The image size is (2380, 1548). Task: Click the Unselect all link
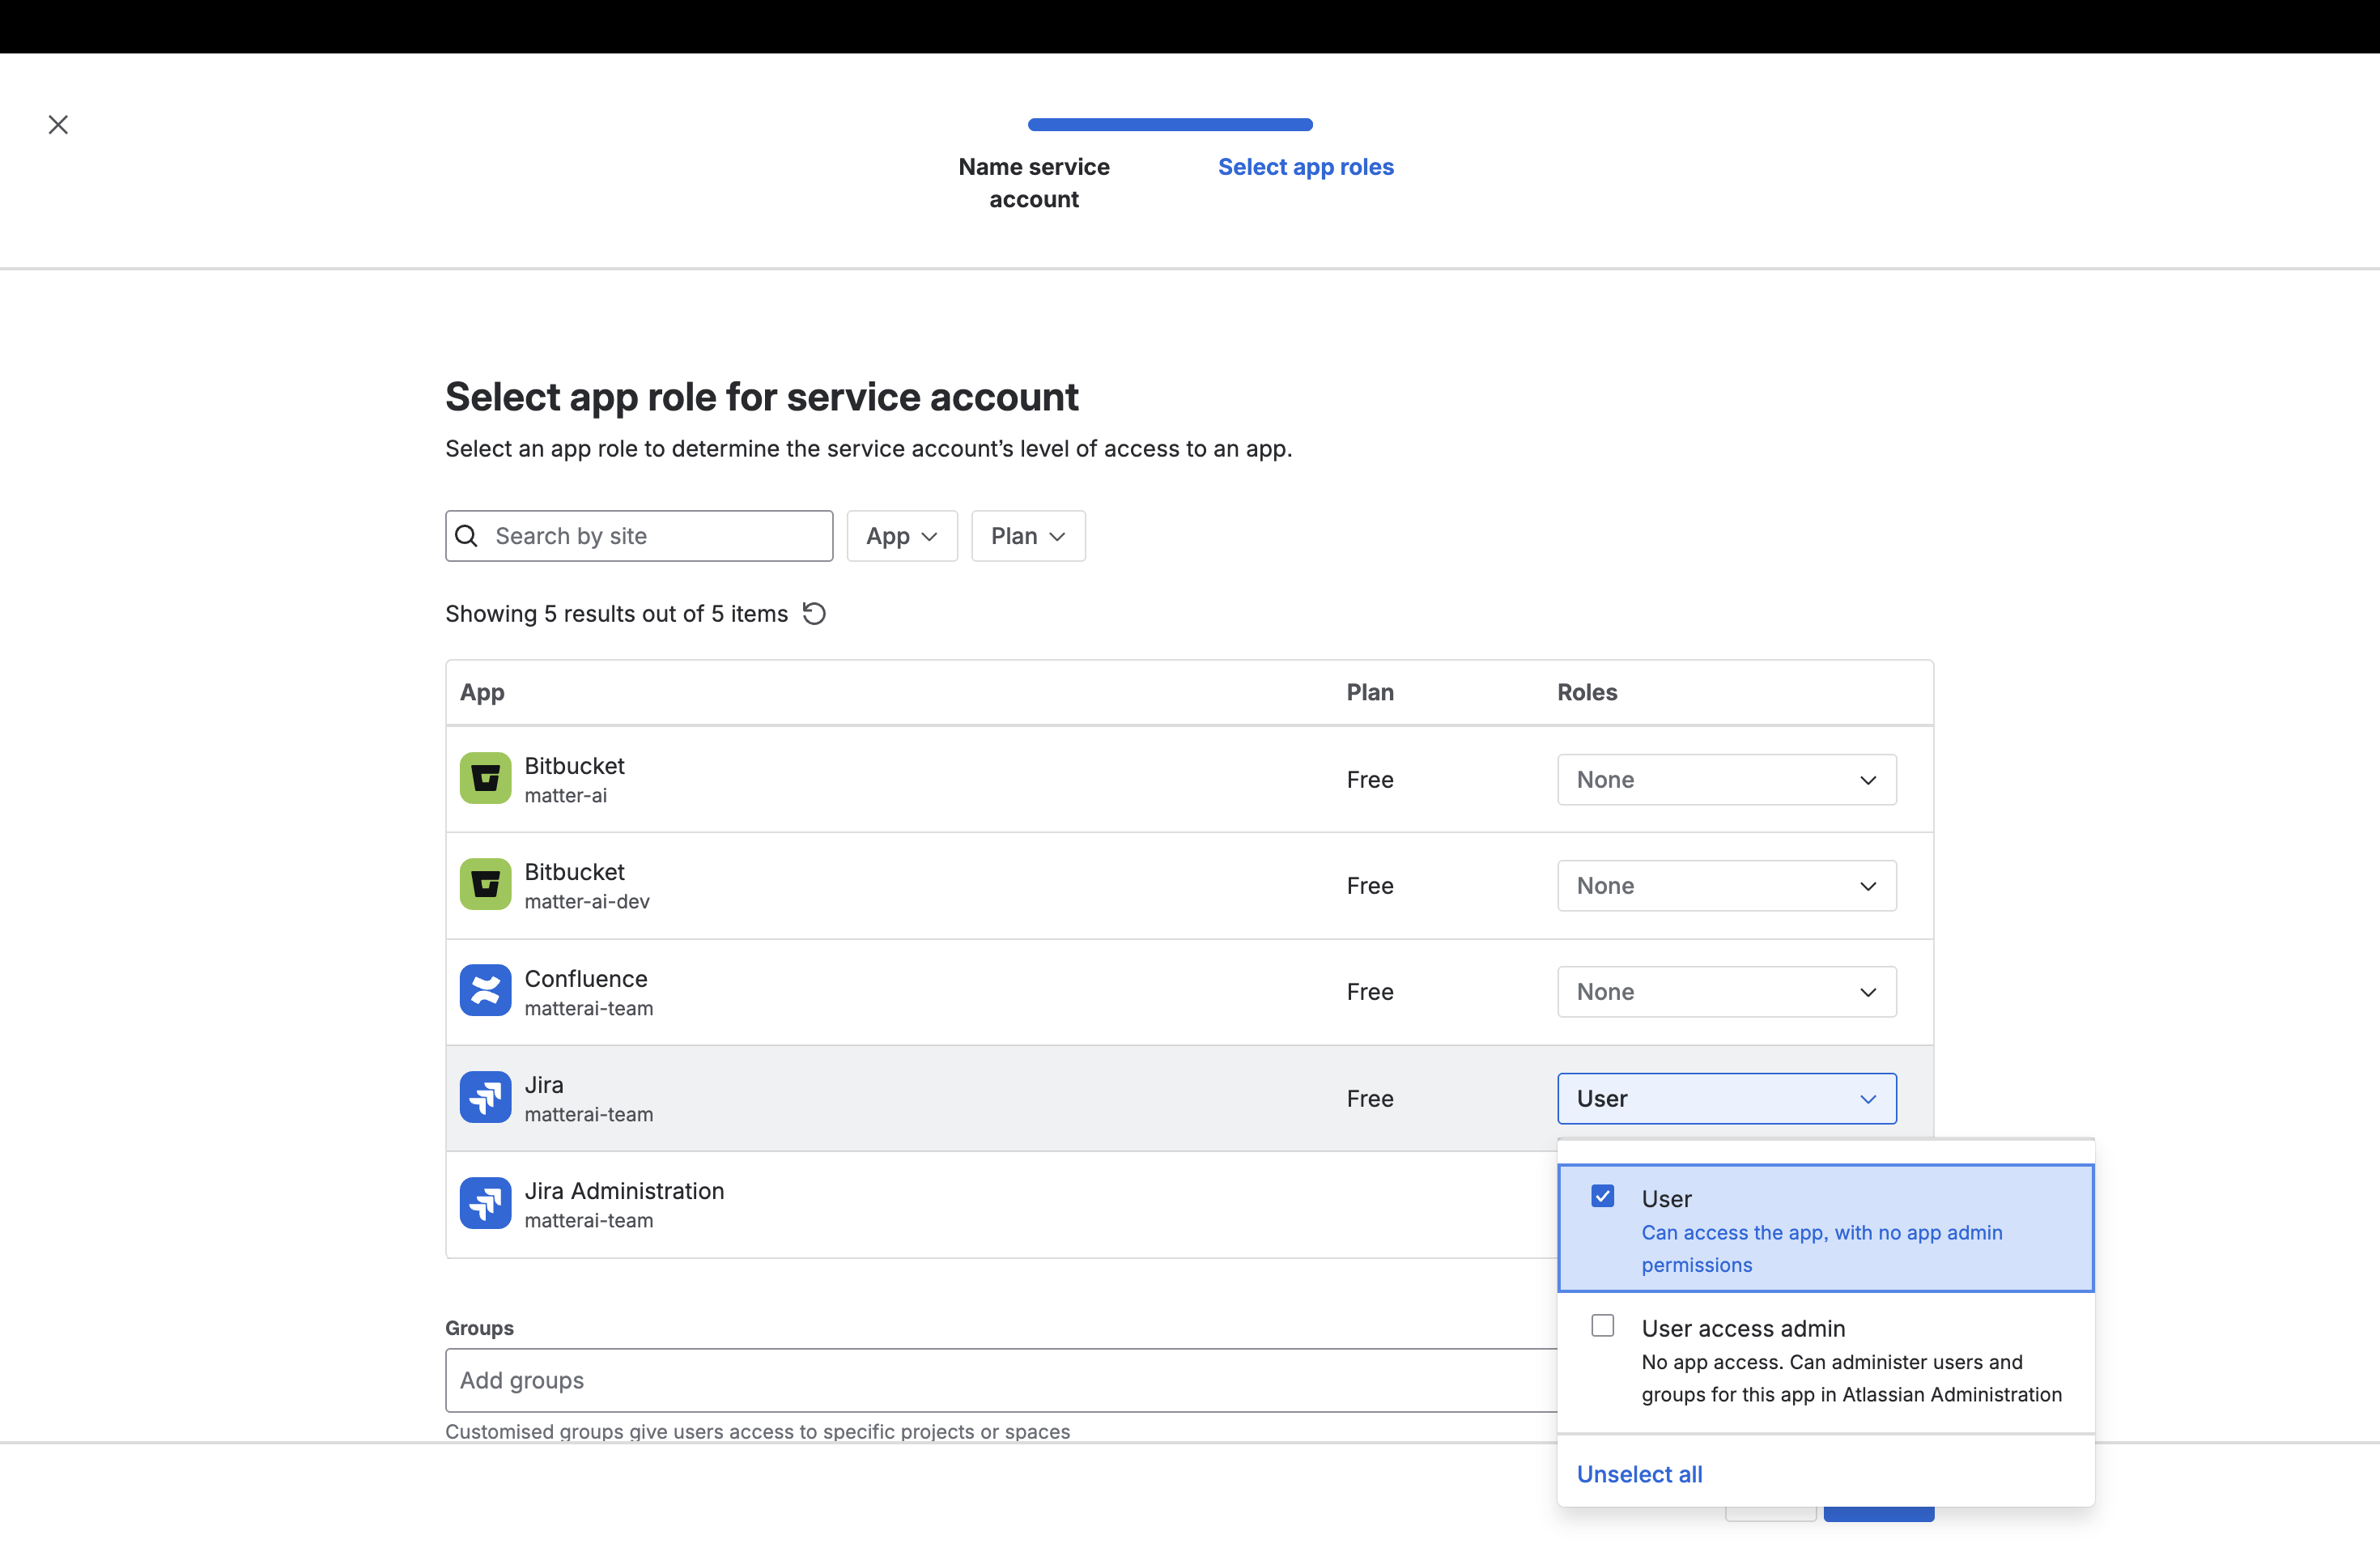click(x=1639, y=1473)
